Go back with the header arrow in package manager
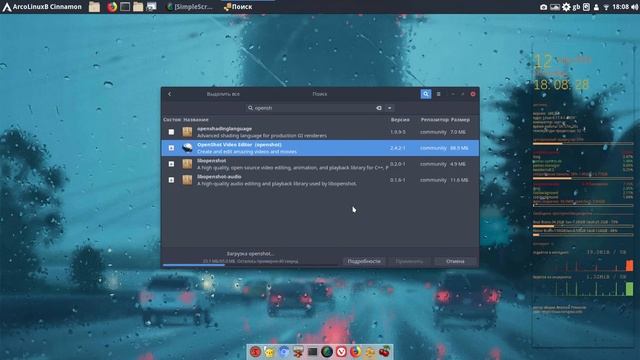The height and width of the screenshot is (360, 640). tap(169, 94)
